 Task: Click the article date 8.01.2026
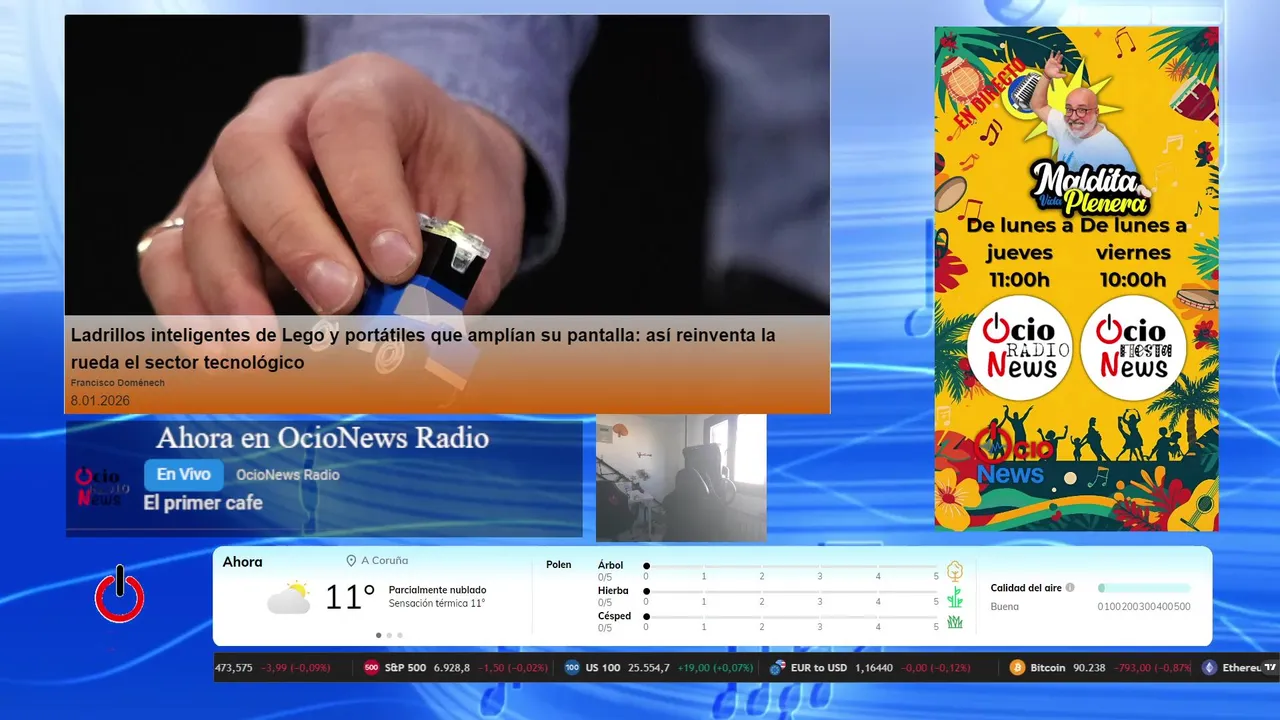pos(100,401)
